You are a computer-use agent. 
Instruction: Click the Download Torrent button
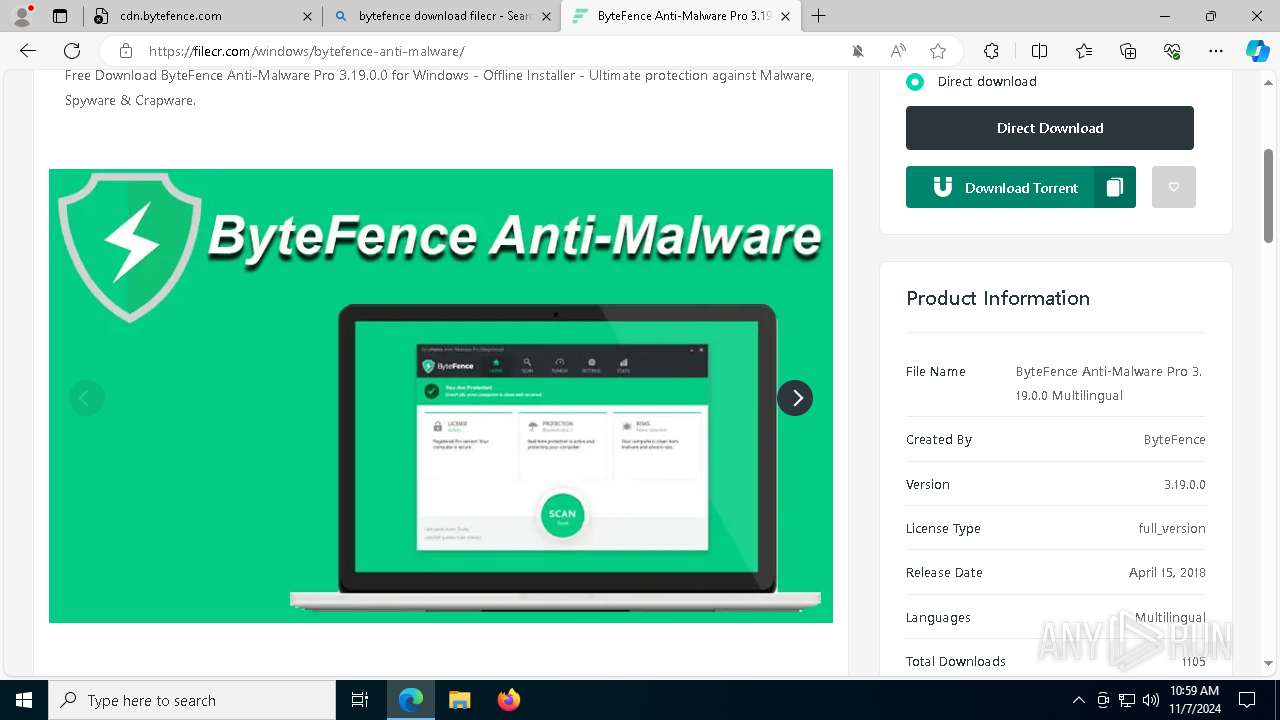click(x=1000, y=187)
